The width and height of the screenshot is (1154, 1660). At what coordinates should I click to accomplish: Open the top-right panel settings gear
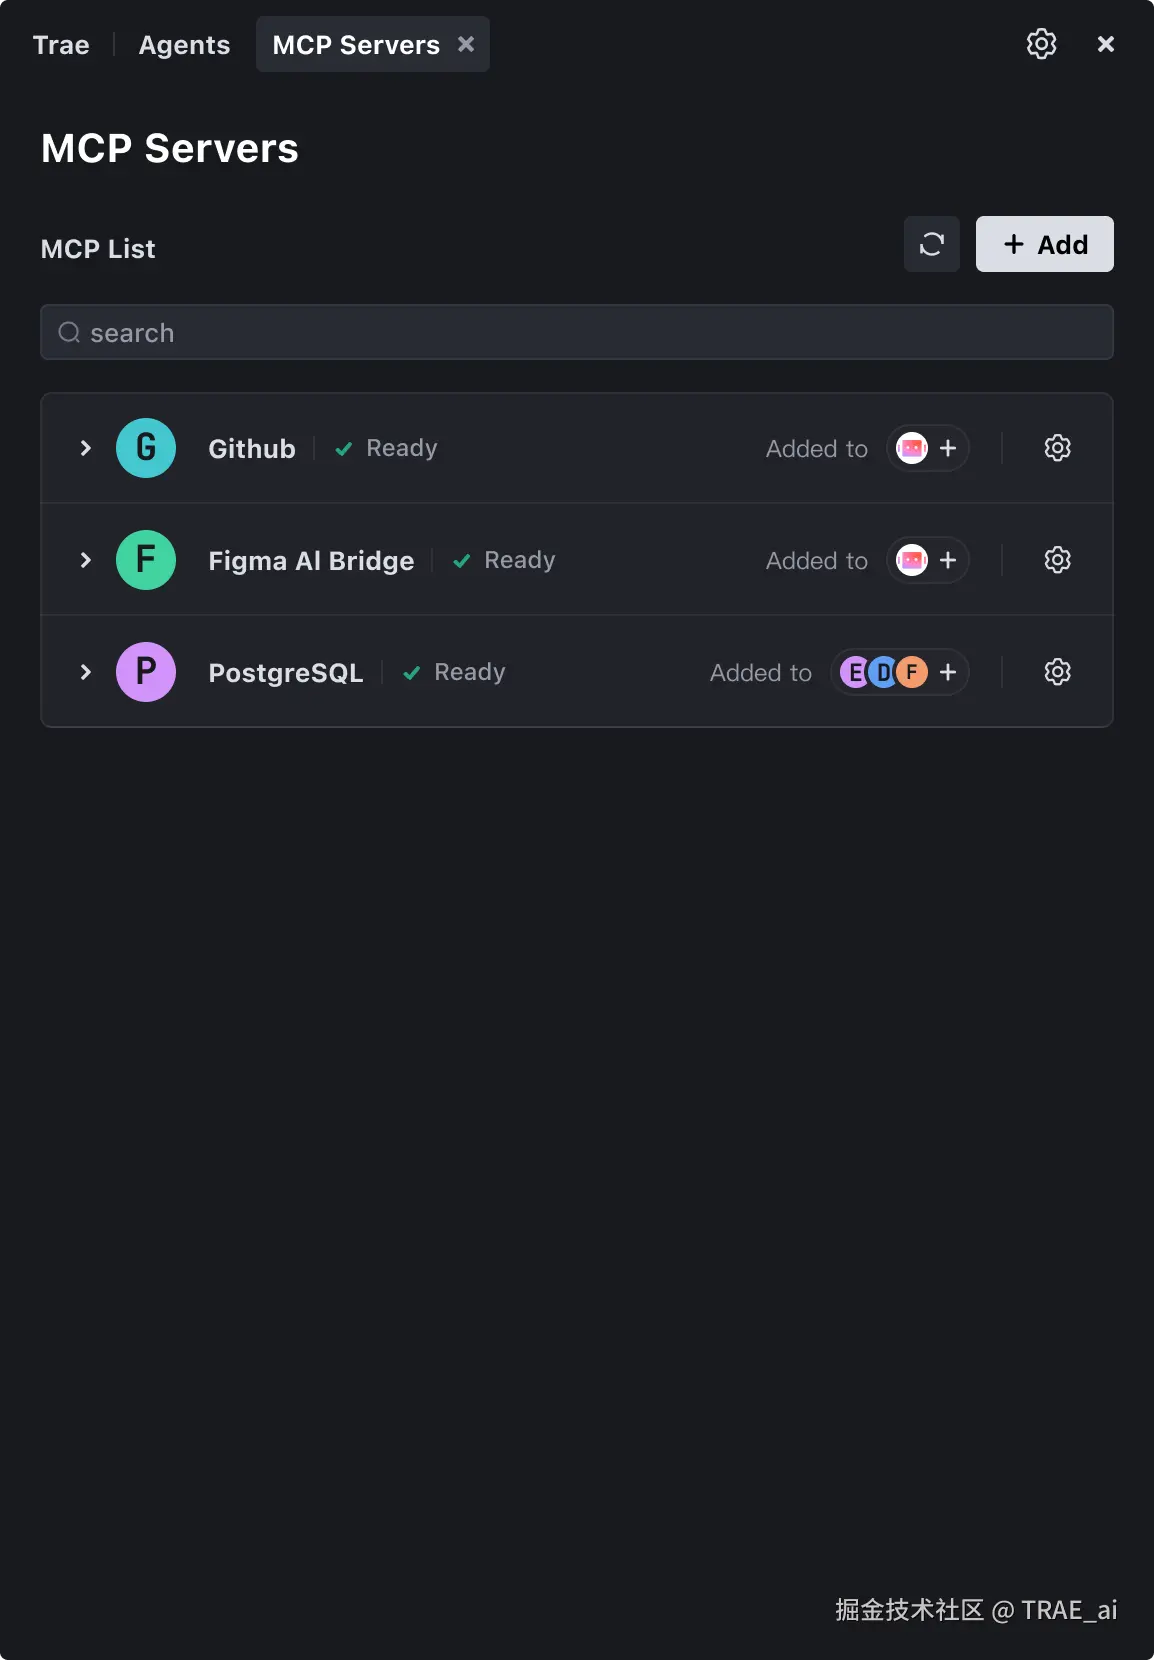point(1041,44)
